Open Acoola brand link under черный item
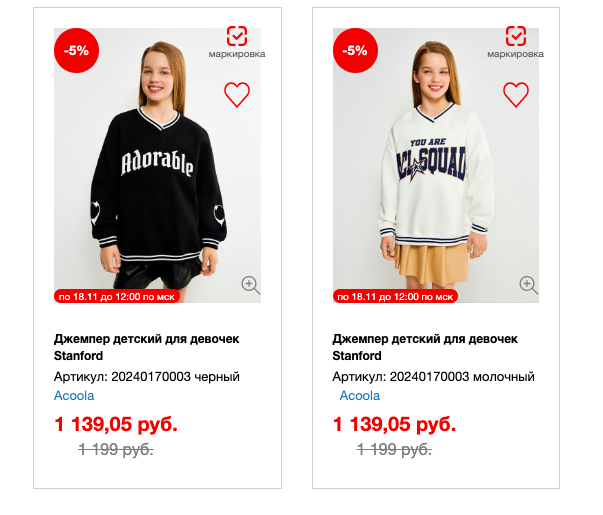603x515 pixels. [74, 396]
